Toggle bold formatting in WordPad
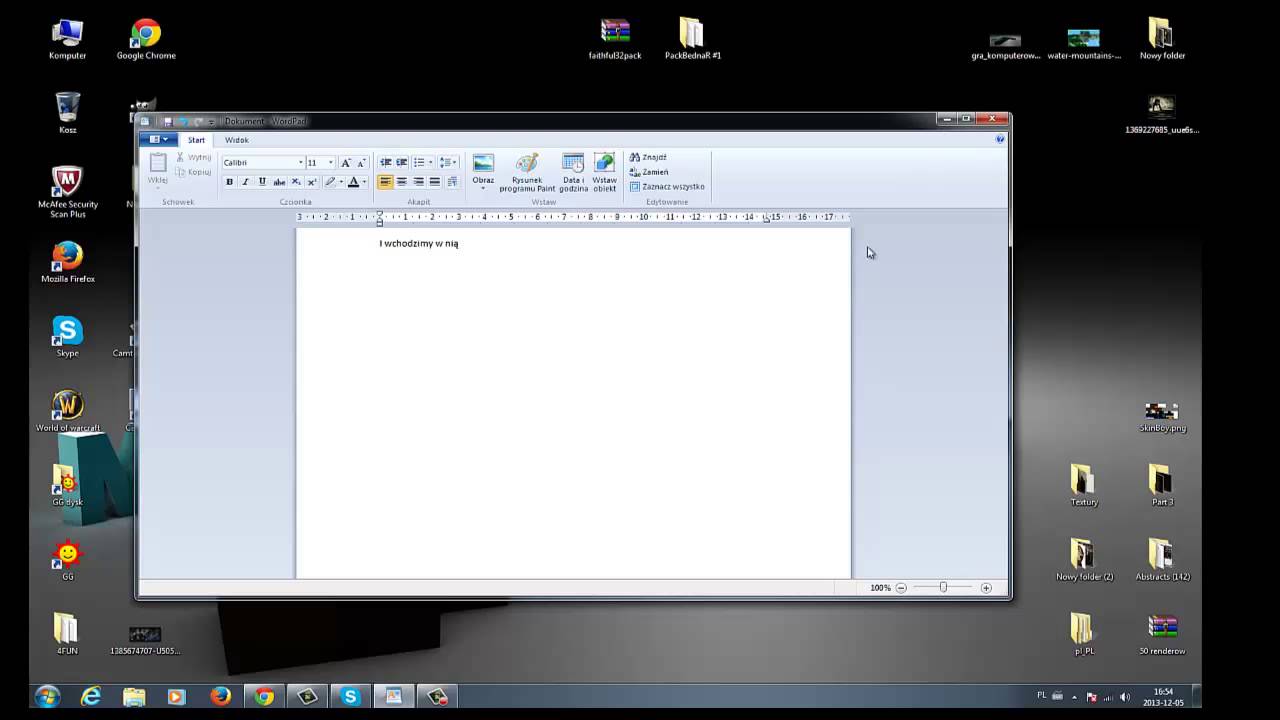 point(229,182)
